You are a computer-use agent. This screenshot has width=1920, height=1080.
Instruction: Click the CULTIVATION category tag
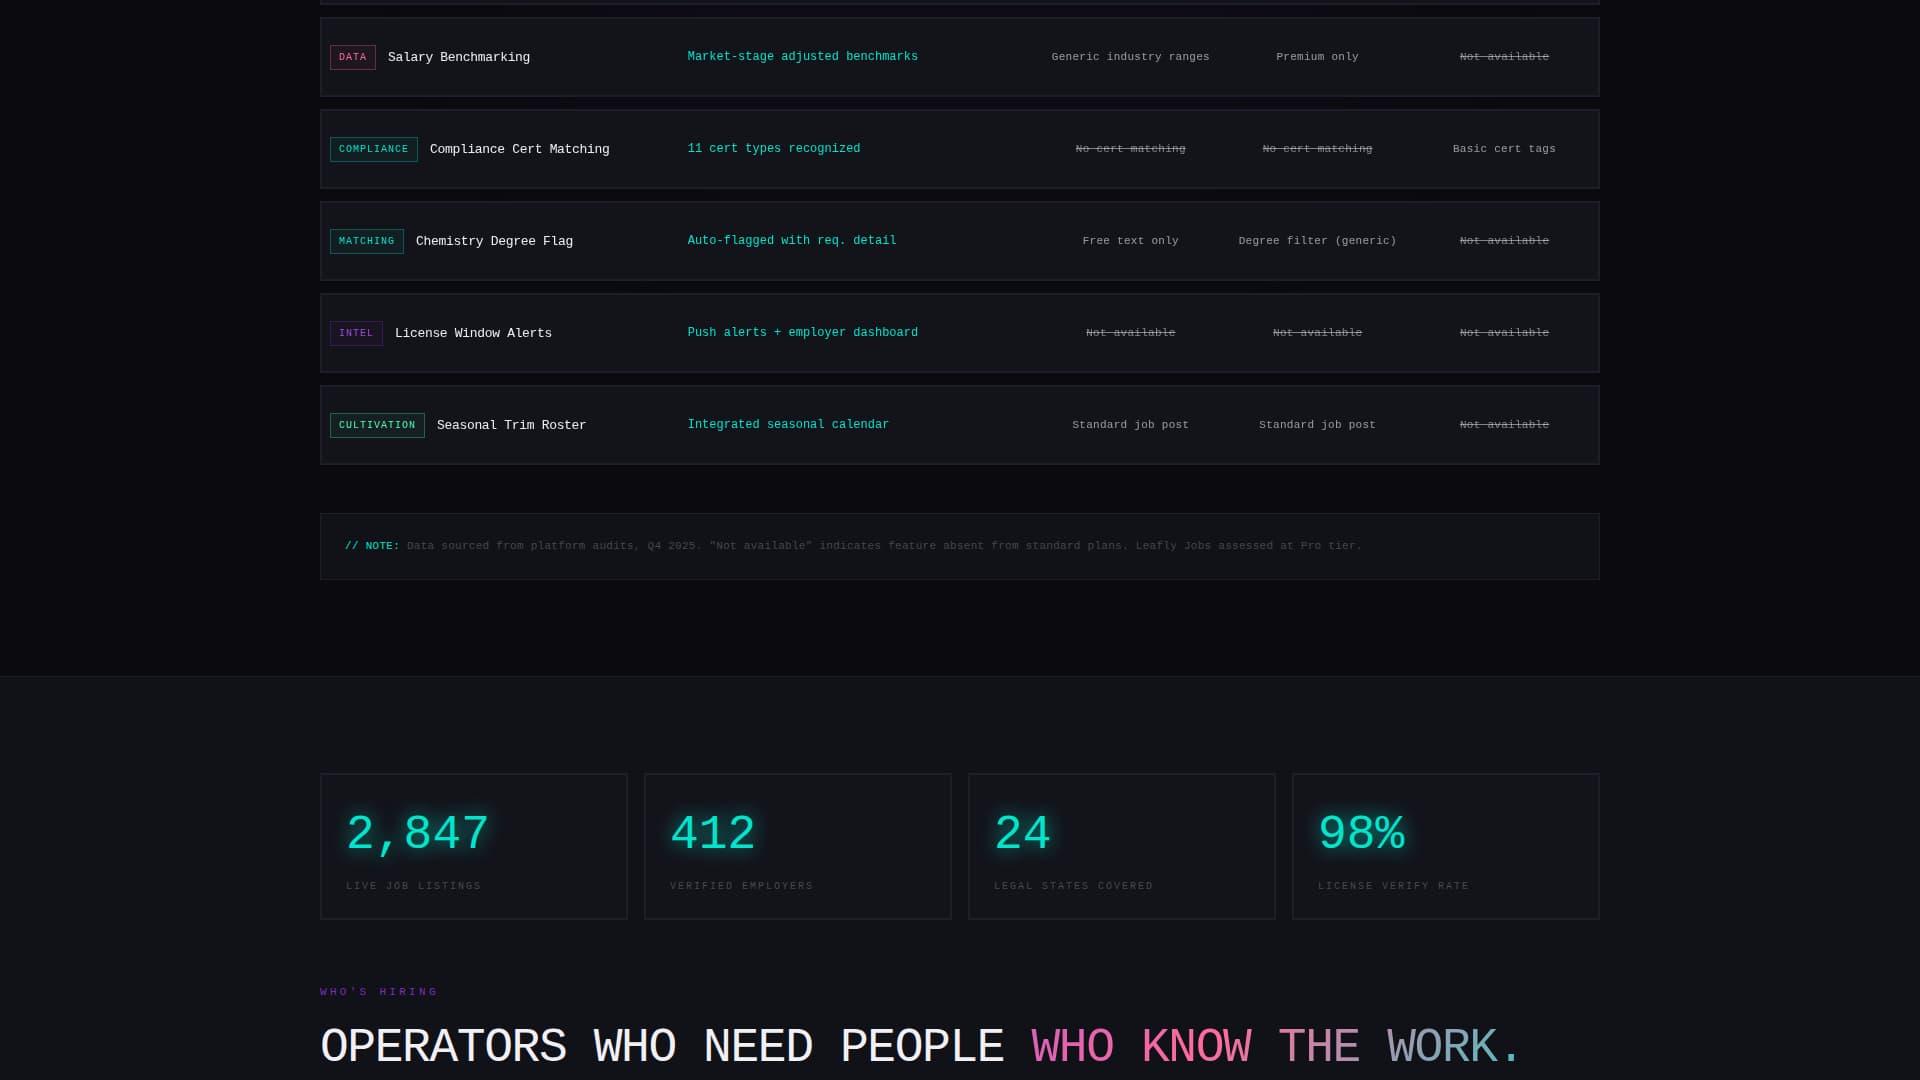coord(377,425)
